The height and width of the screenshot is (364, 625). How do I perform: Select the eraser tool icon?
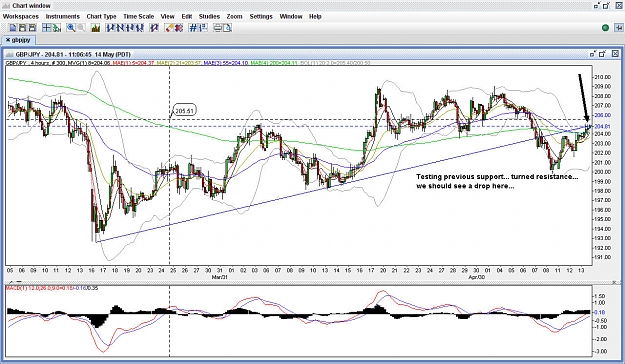coord(169,28)
